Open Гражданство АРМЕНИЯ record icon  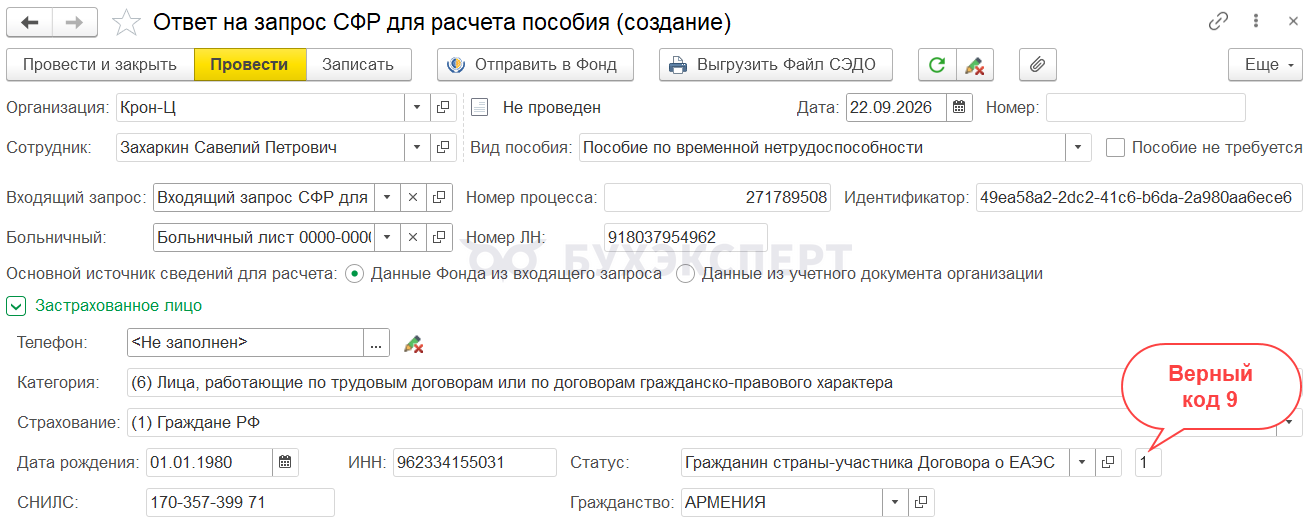[x=921, y=503]
